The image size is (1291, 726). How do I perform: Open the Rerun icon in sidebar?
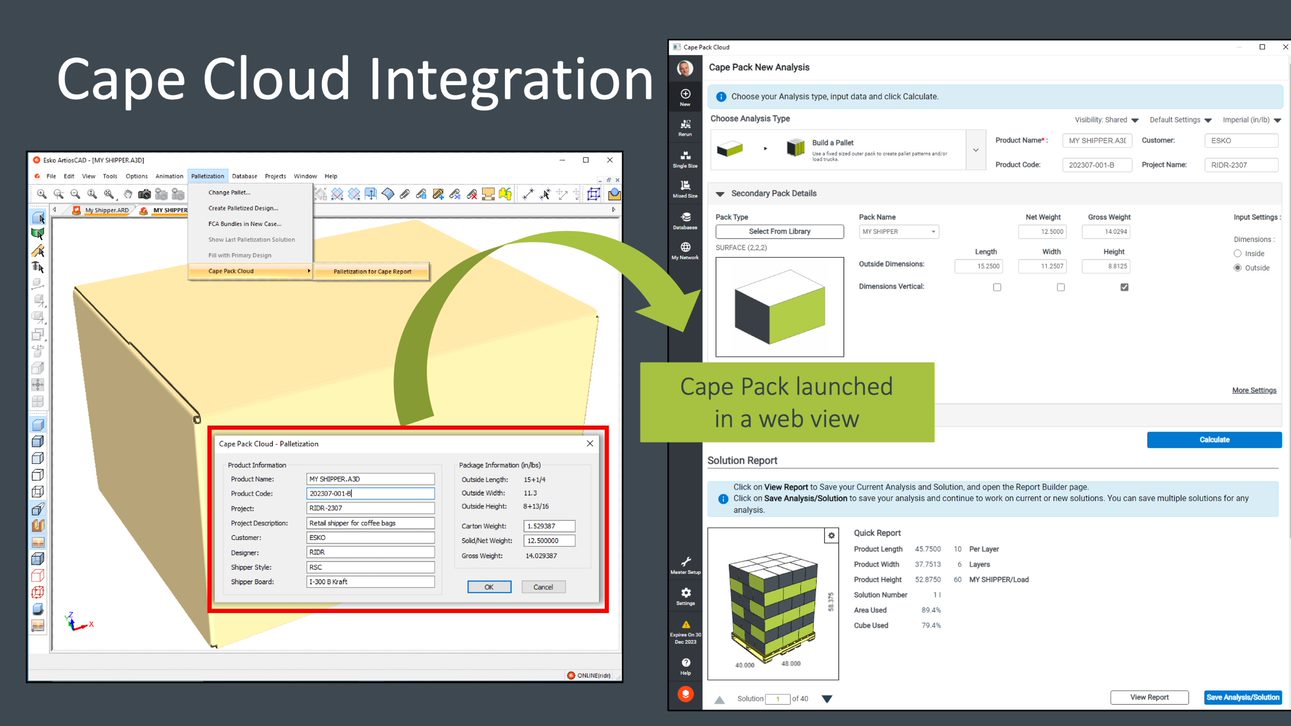coord(685,126)
